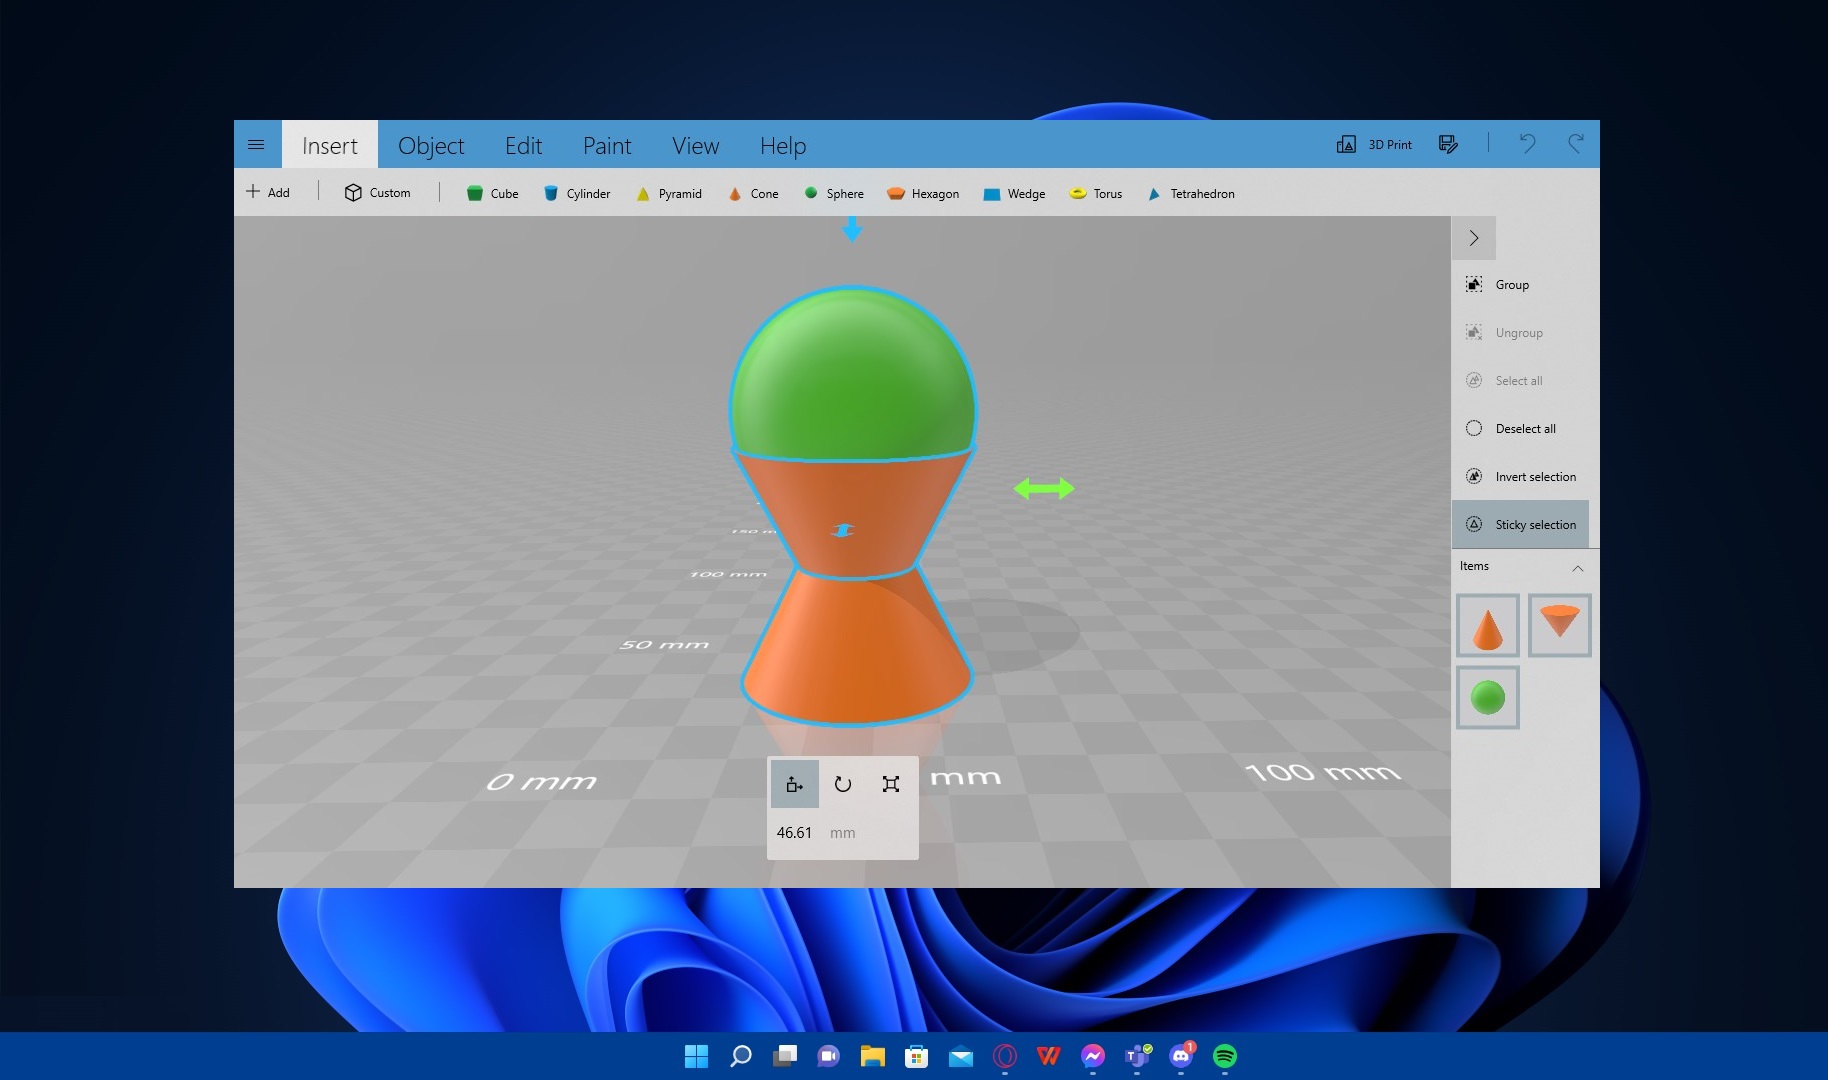Collapse the Items section
The image size is (1828, 1080).
pos(1577,567)
